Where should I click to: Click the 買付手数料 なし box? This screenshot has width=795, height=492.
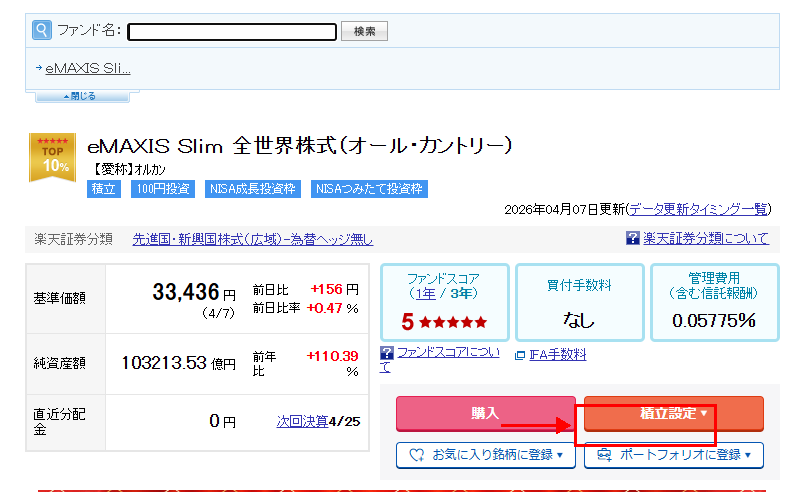[x=580, y=302]
